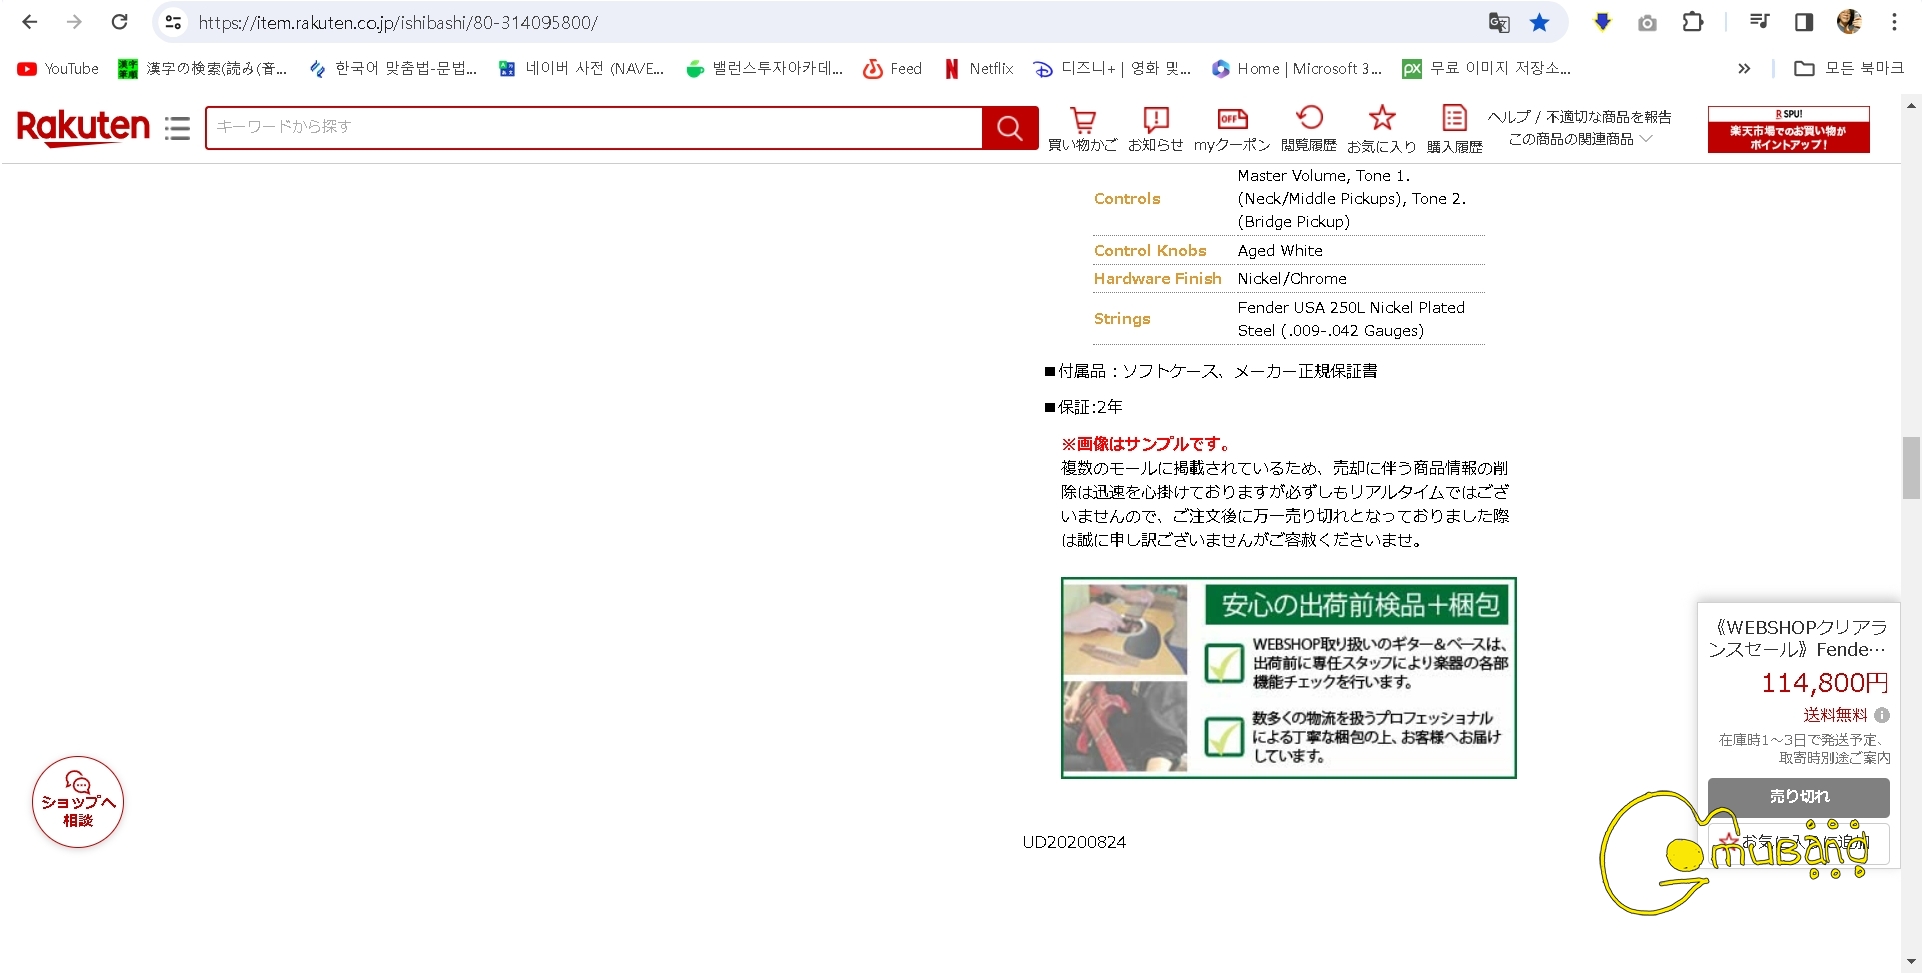Open the Rakuten genre list menu icon
Screen dimensions: 1922x973
[x=177, y=128]
